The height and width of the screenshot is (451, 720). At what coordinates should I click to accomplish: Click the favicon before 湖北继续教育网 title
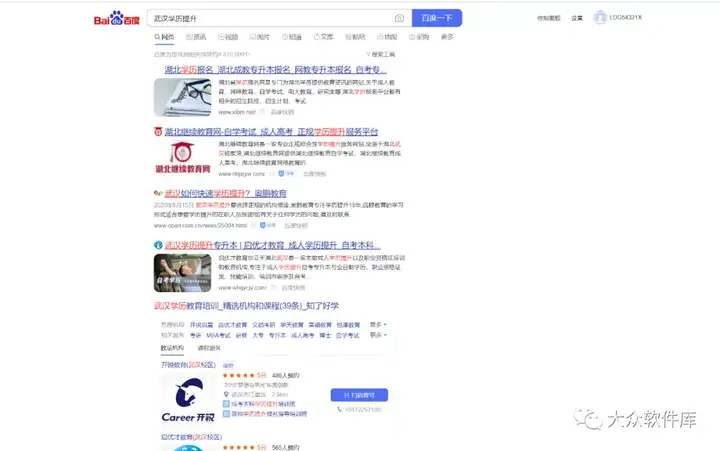tap(158, 132)
